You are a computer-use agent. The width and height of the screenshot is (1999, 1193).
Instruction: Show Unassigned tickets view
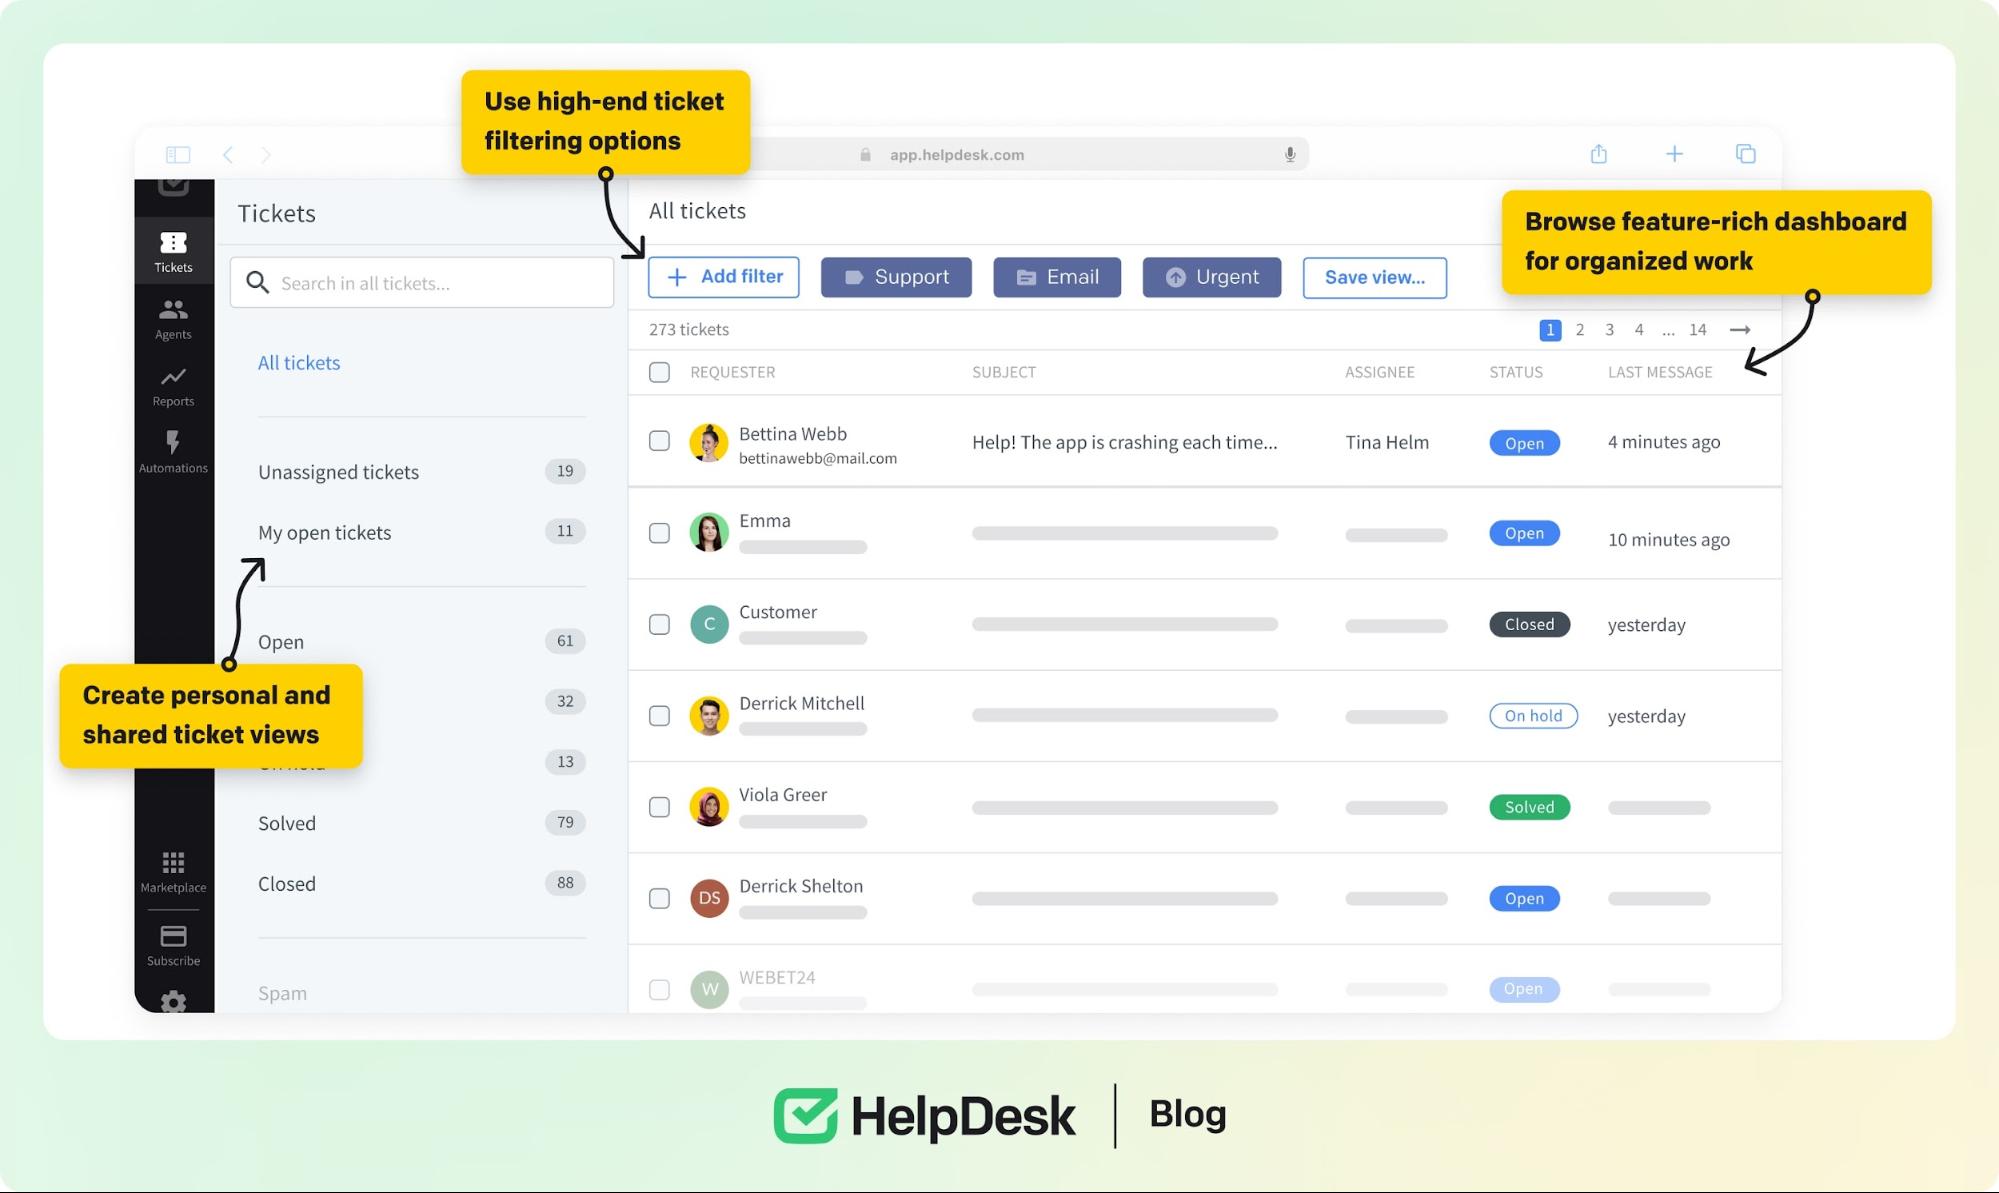338,472
